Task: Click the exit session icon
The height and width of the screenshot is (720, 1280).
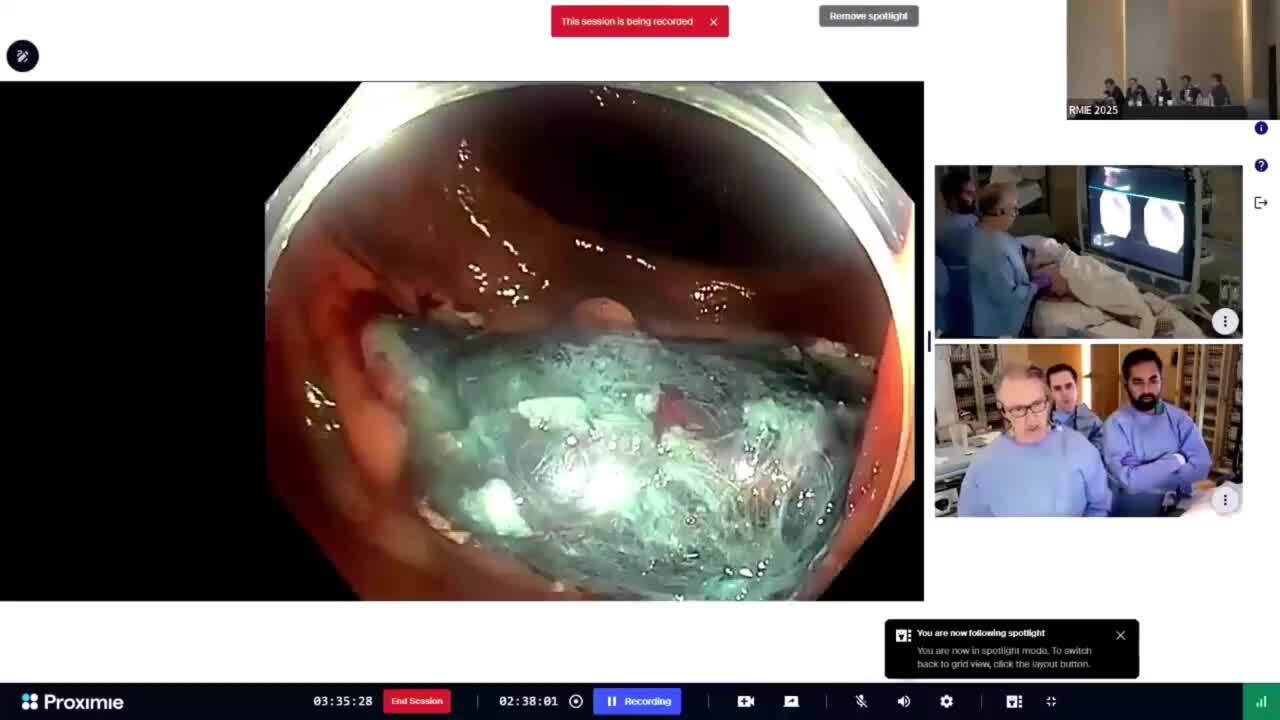Action: point(1261,203)
